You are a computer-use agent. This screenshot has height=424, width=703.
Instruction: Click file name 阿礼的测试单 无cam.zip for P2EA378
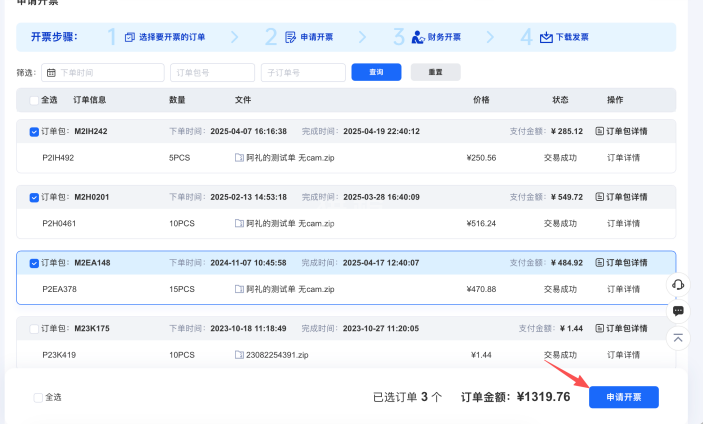click(290, 289)
